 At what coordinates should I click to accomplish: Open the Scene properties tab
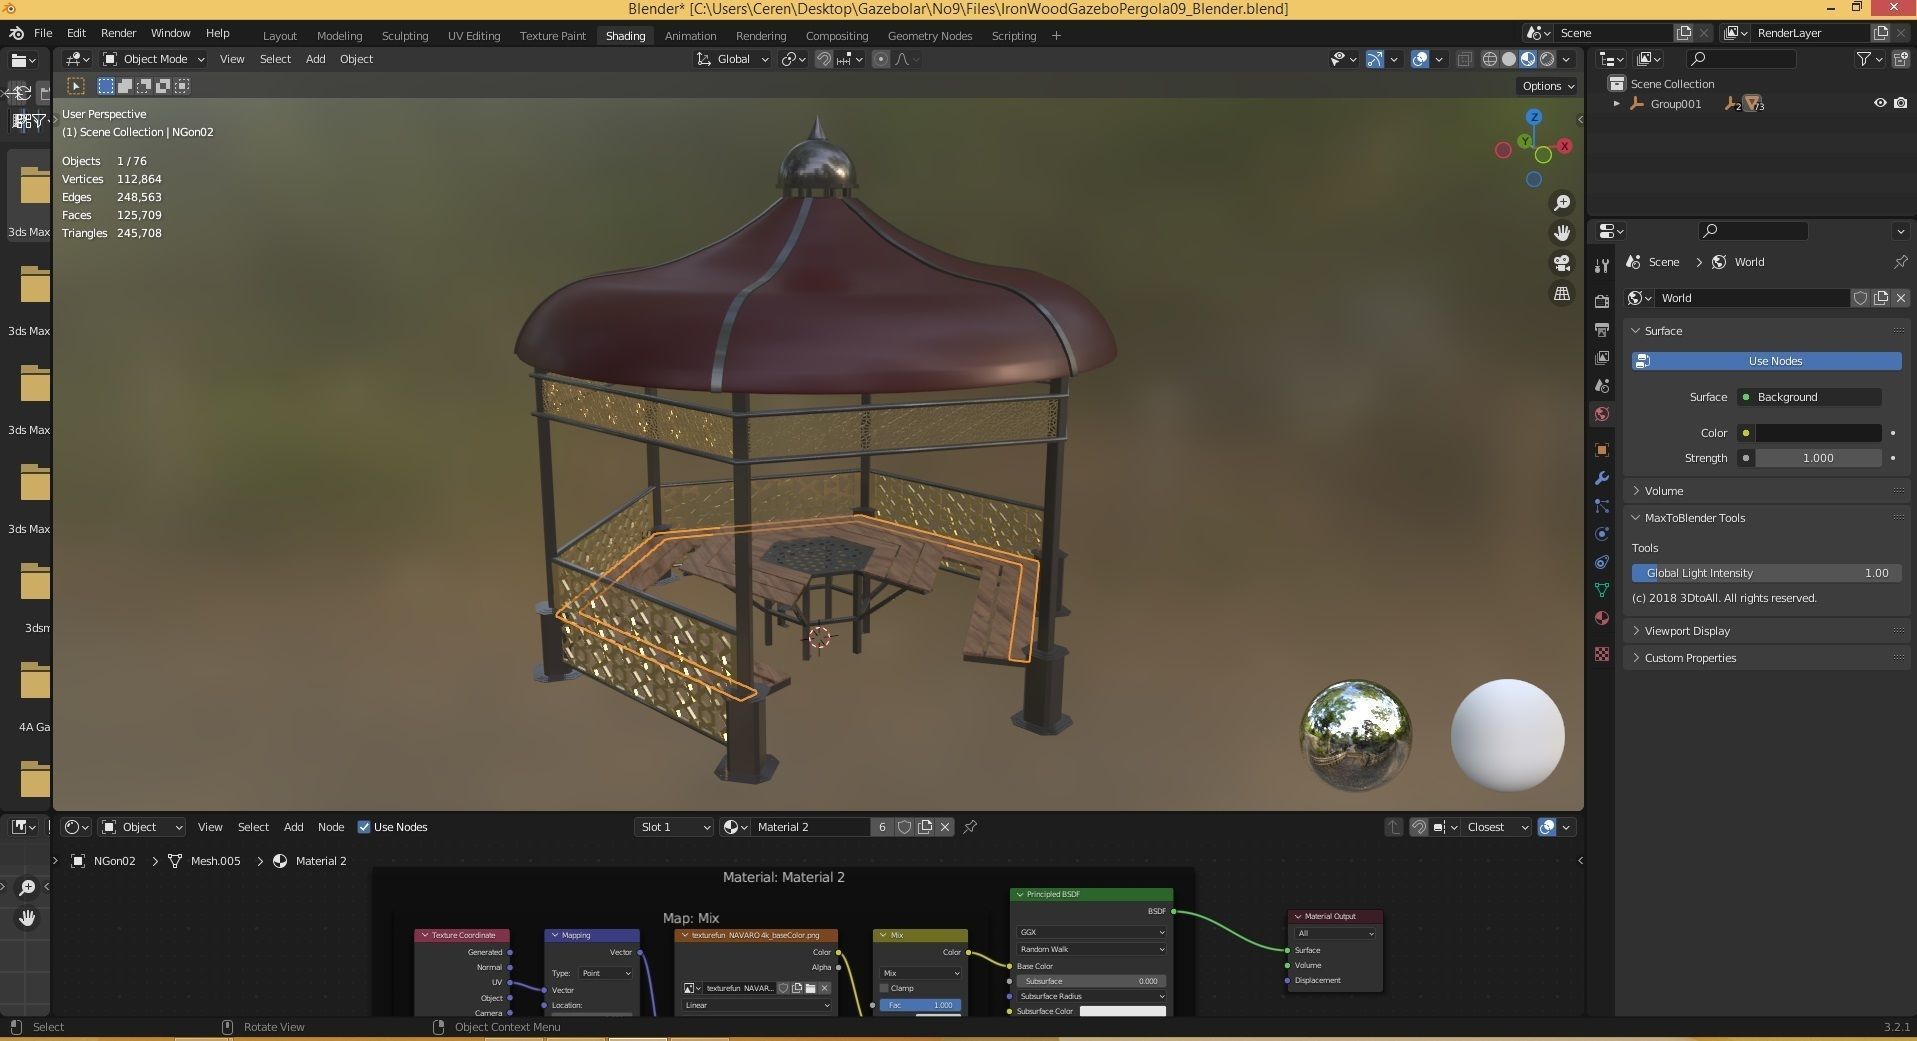1602,385
